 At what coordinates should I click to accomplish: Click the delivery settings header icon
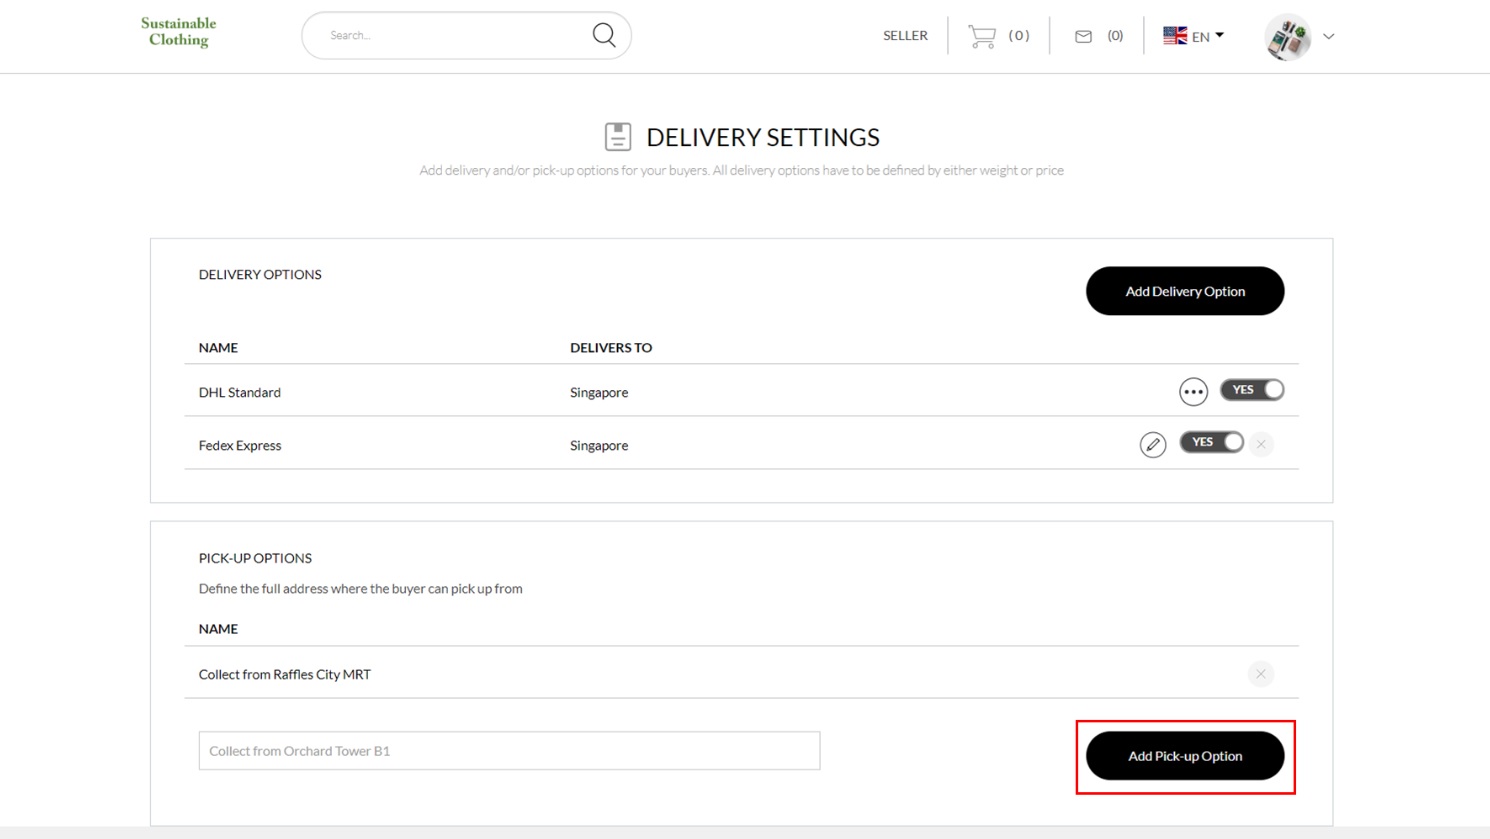618,137
